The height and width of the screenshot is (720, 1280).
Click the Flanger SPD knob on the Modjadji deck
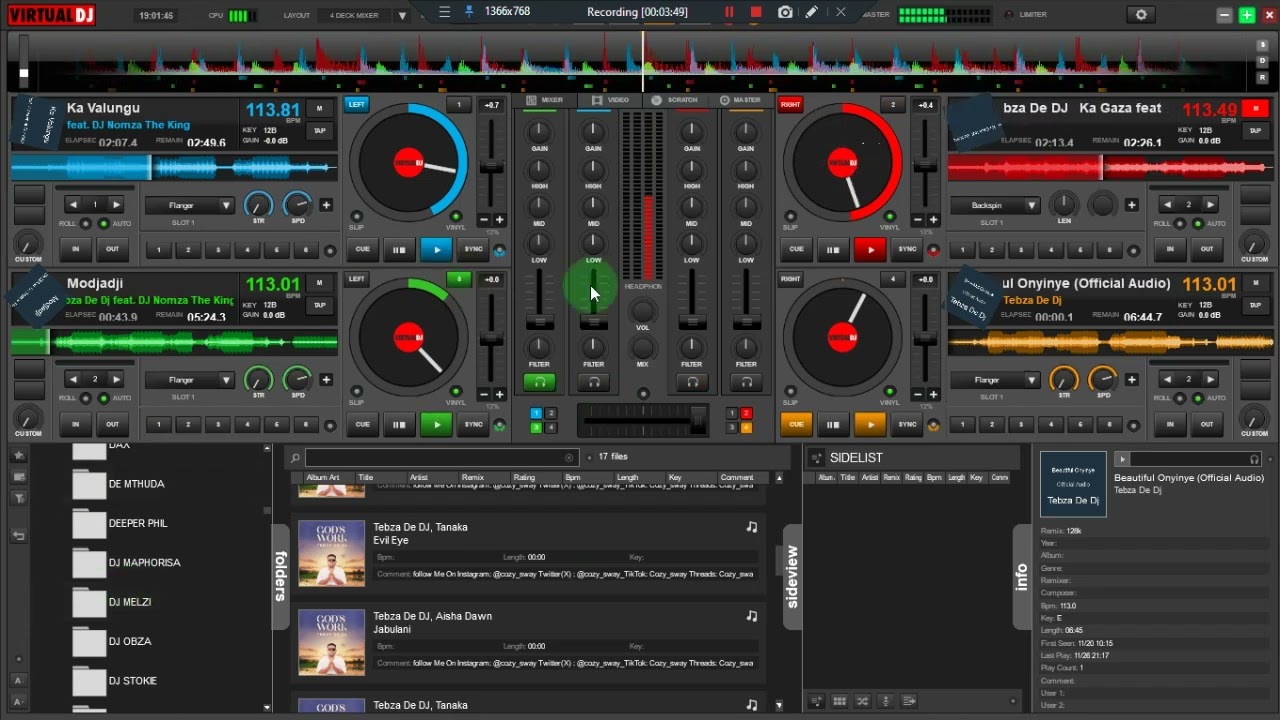[x=297, y=379]
